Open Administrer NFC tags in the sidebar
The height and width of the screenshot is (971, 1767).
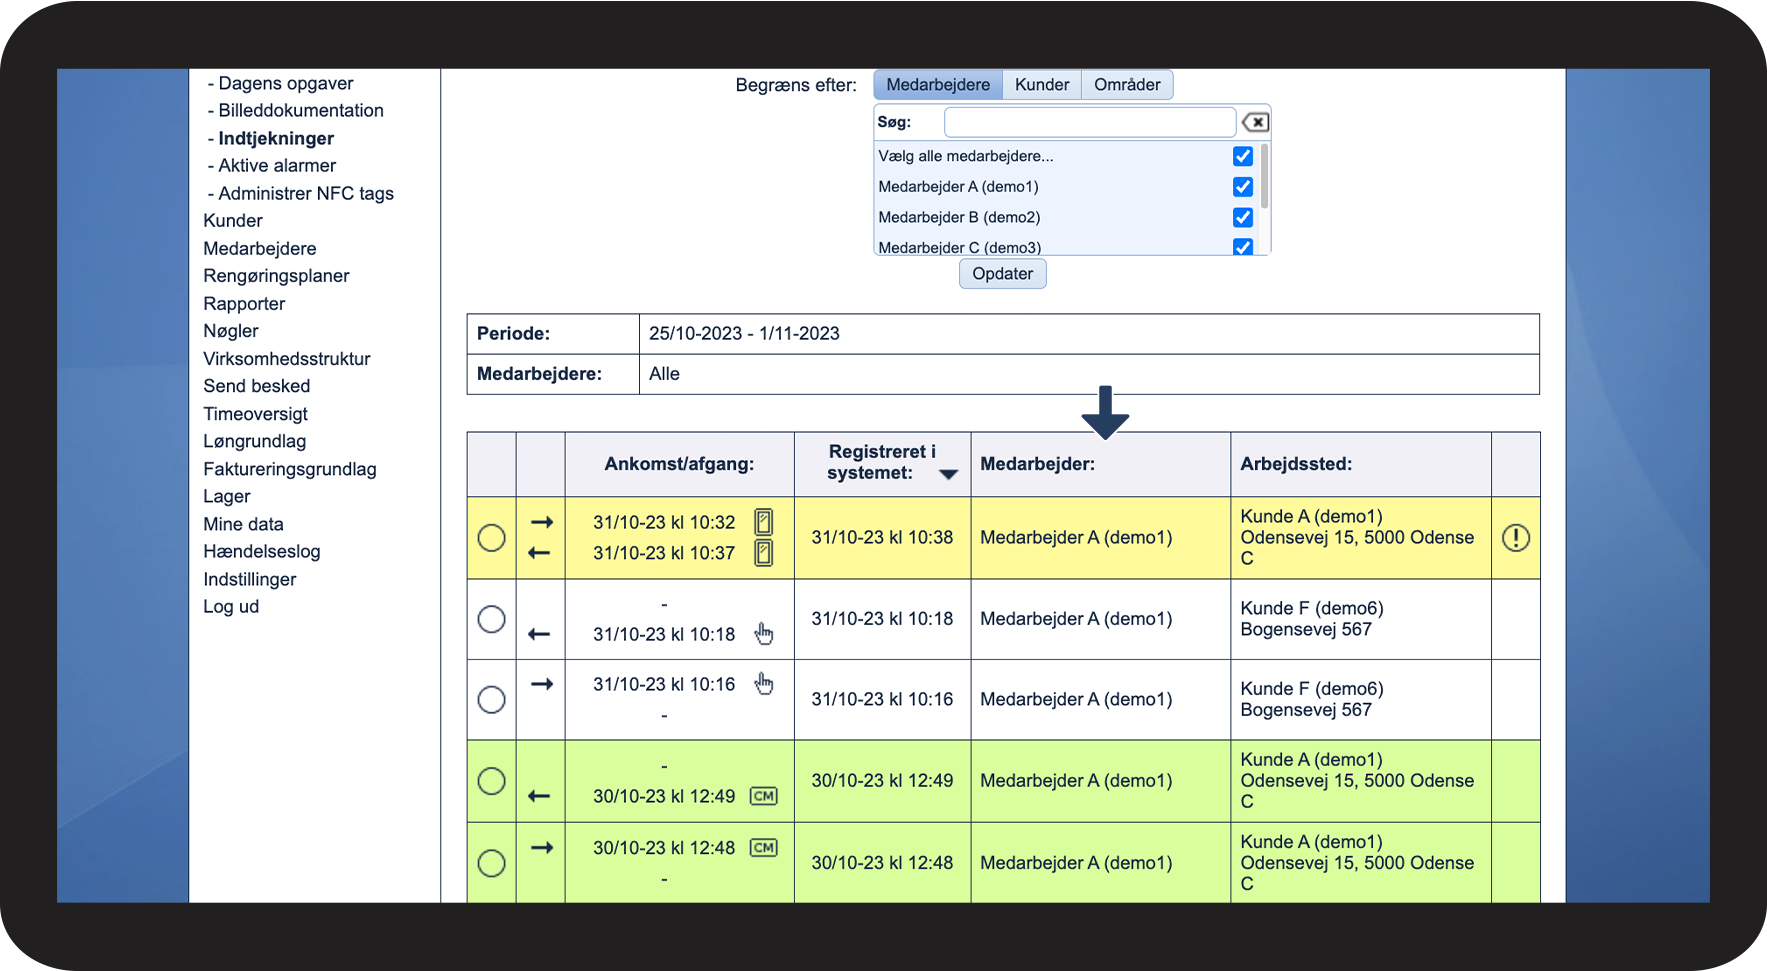[x=306, y=193]
